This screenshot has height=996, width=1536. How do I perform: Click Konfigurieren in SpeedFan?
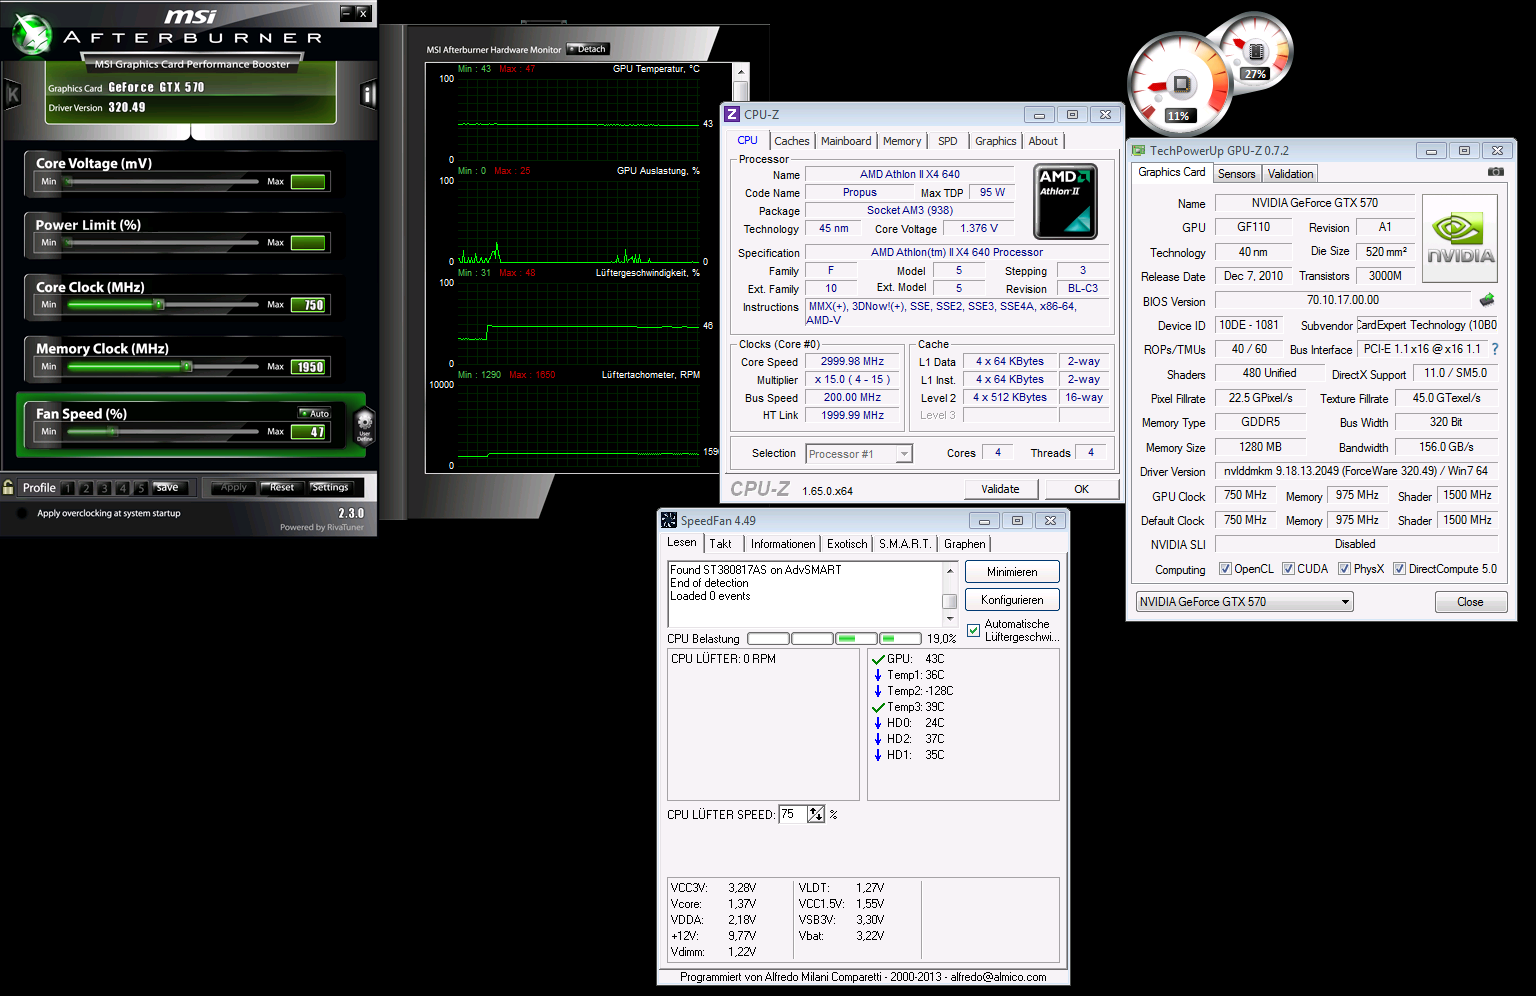click(1012, 600)
